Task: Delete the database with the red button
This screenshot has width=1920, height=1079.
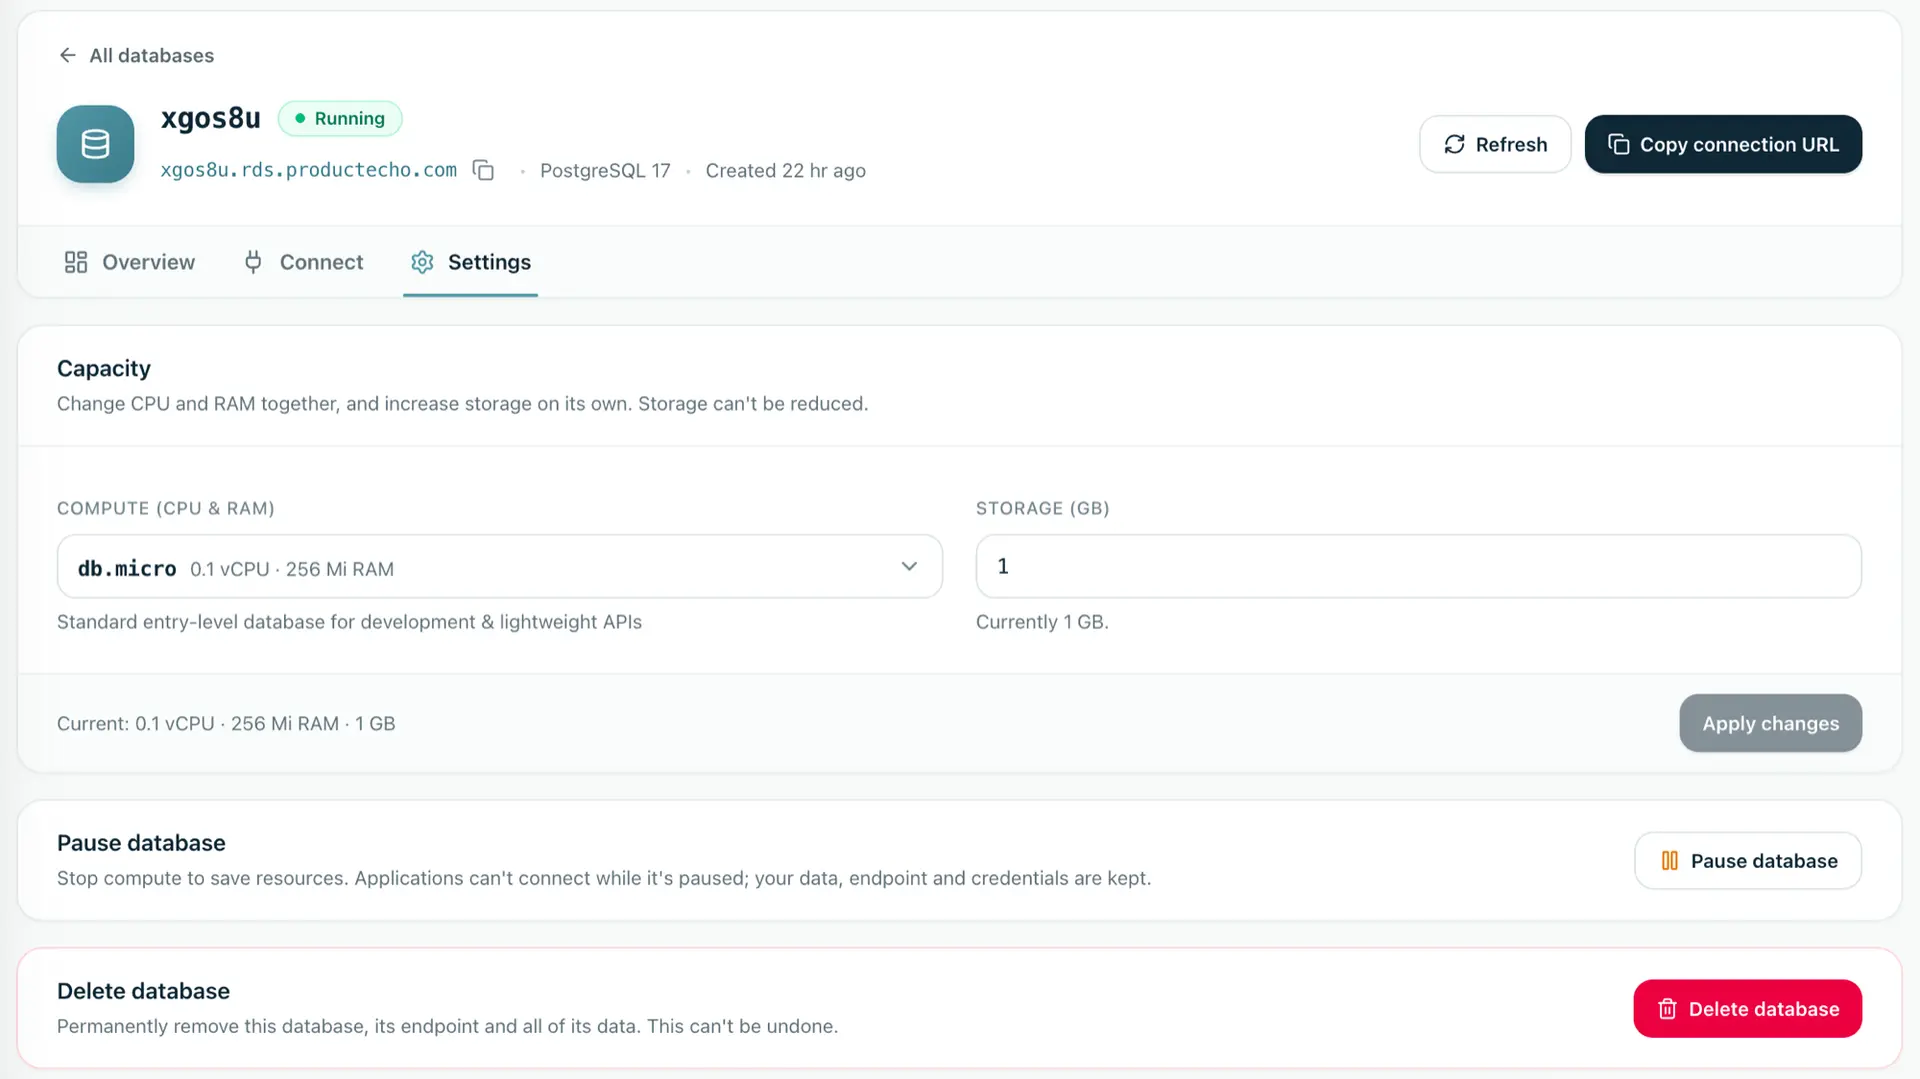Action: click(x=1747, y=1008)
